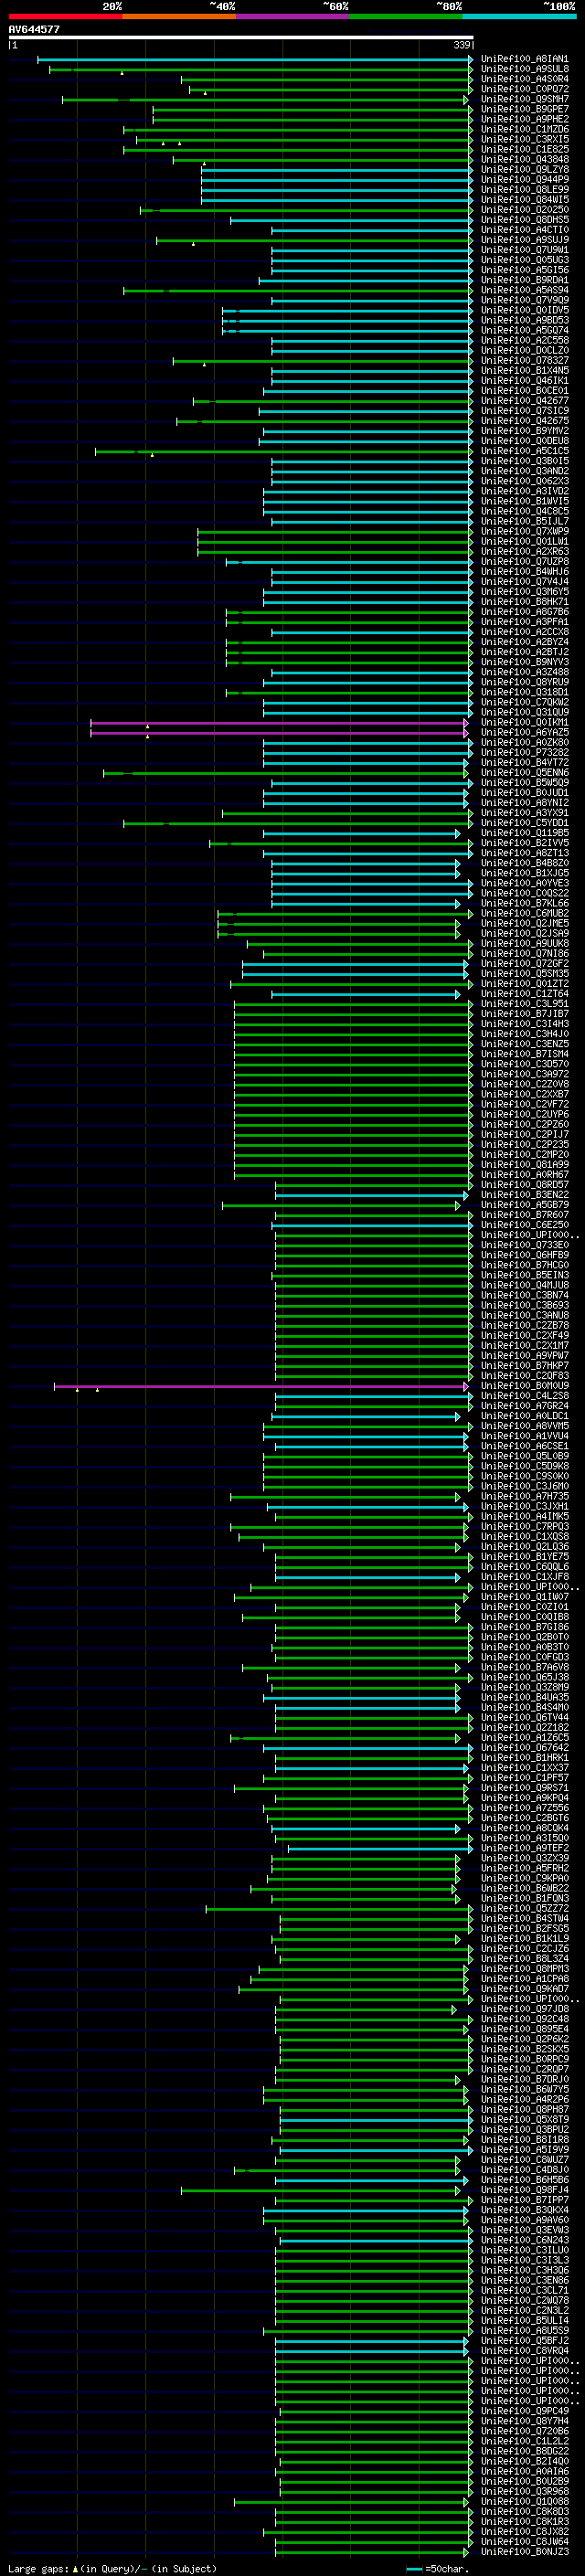
Task: Select the AV644577 query label
Action: pos(34,29)
